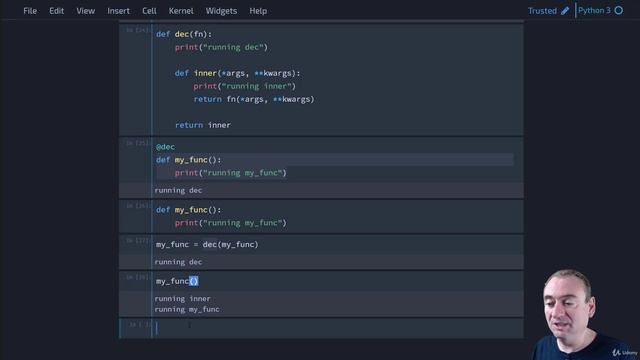Click the 'running my_func' output line
The height and width of the screenshot is (360, 640).
(x=187, y=309)
